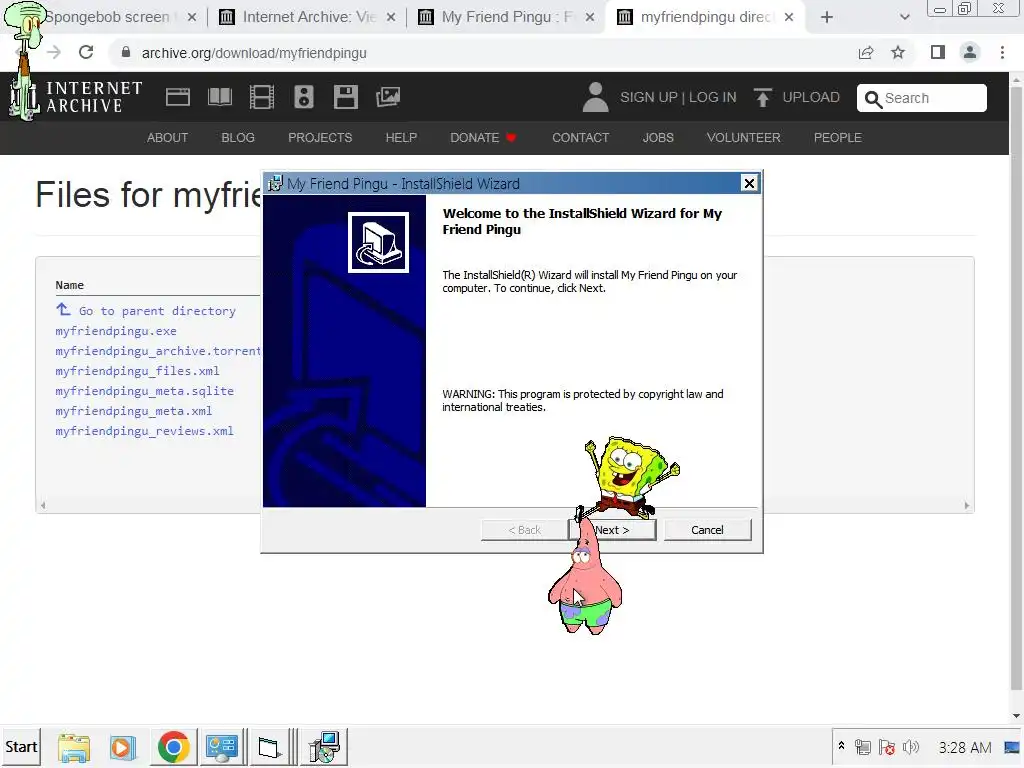Close the InstallShield Wizard dialog
This screenshot has height=768, width=1024.
pos(749,184)
